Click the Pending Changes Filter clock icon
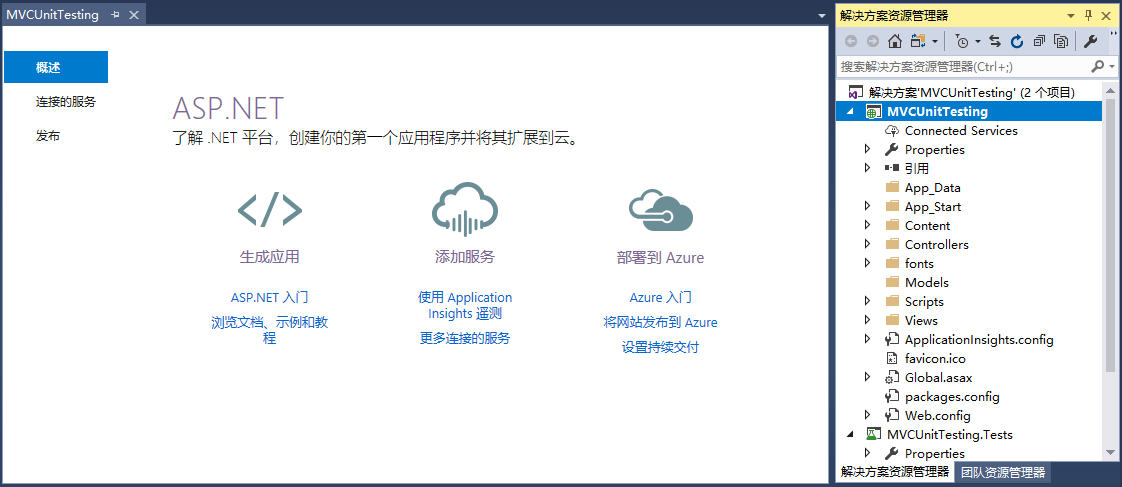The height and width of the screenshot is (487, 1122). (x=962, y=41)
